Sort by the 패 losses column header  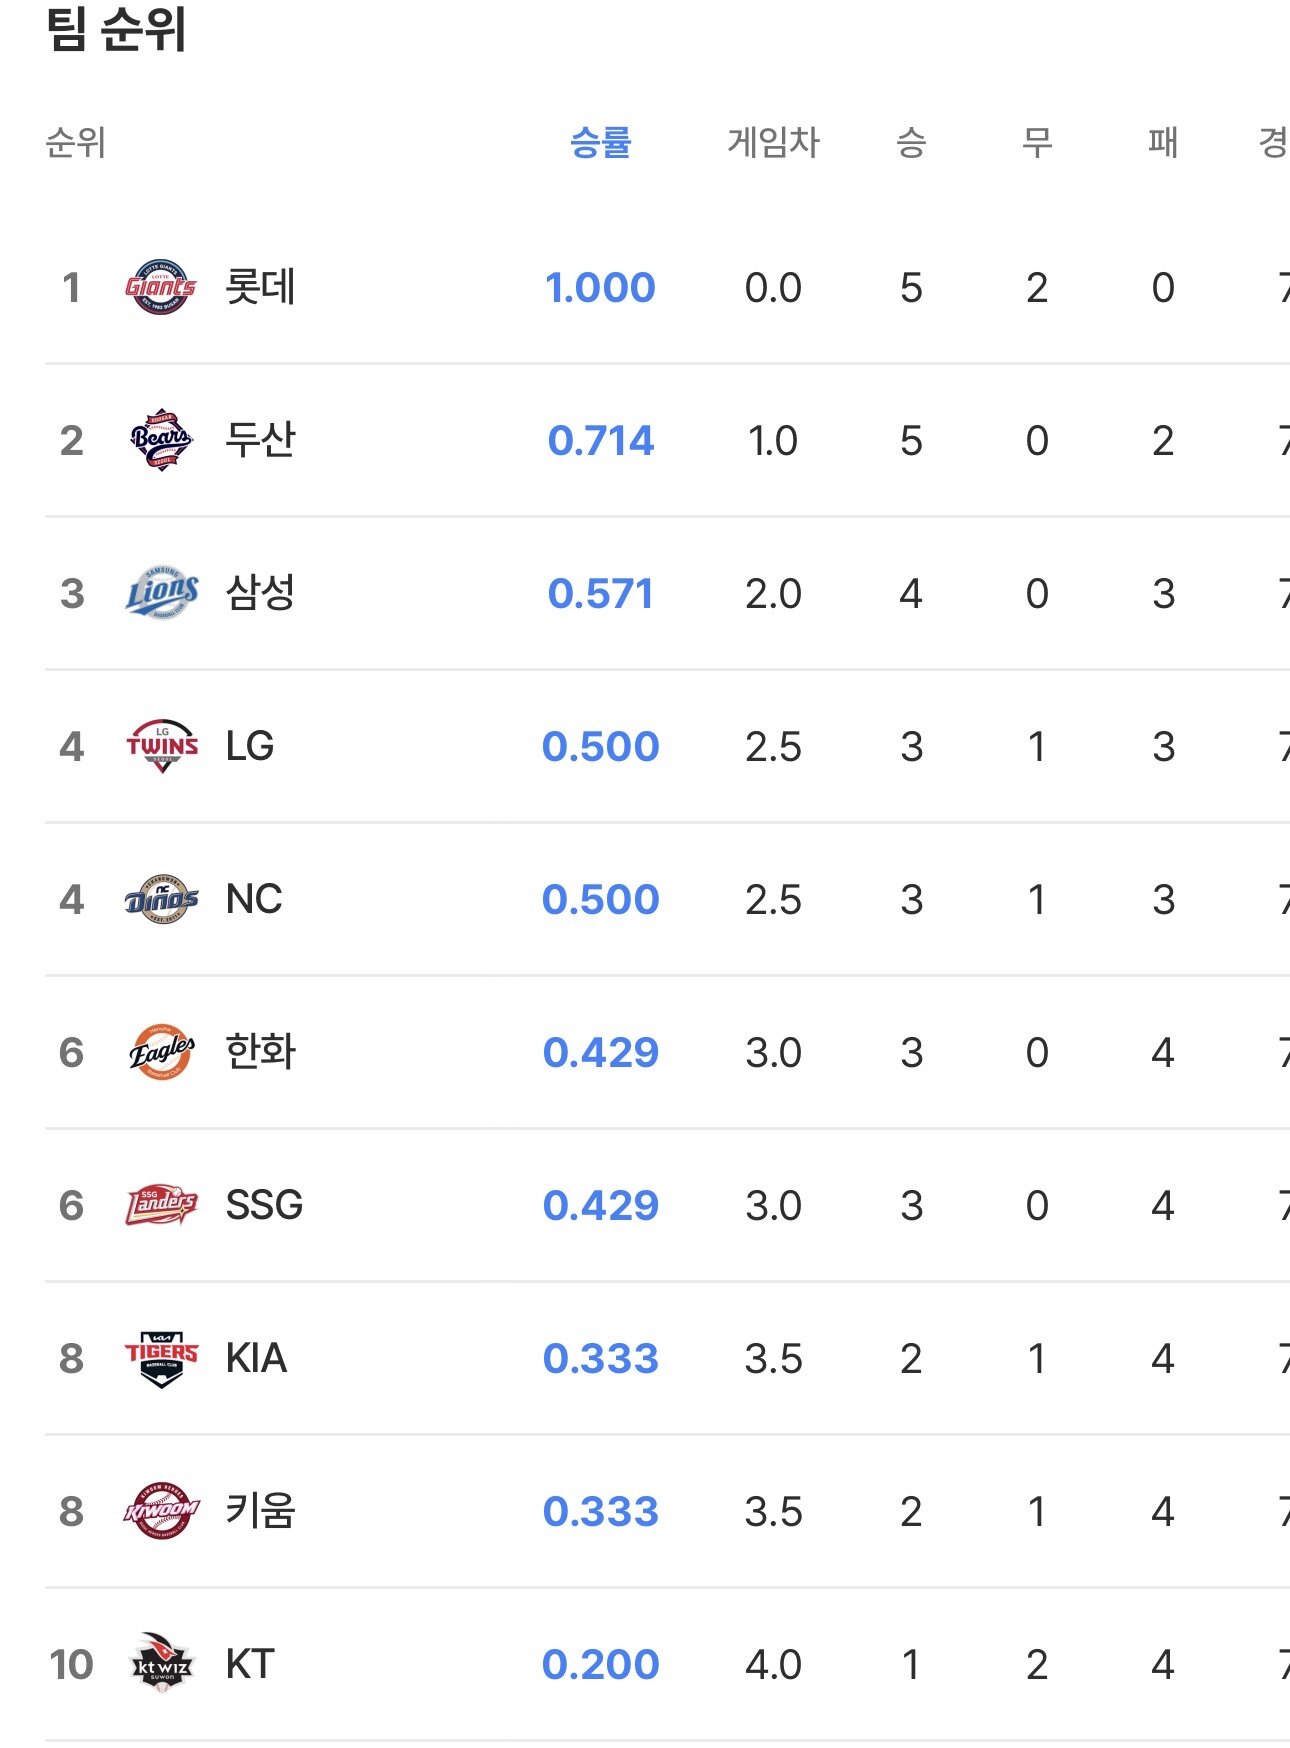click(1162, 143)
